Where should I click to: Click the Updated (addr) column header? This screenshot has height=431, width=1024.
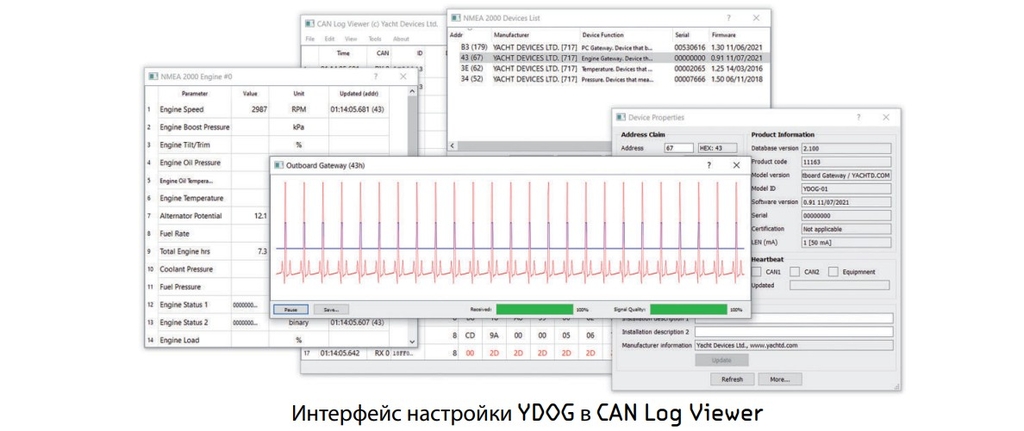(361, 93)
